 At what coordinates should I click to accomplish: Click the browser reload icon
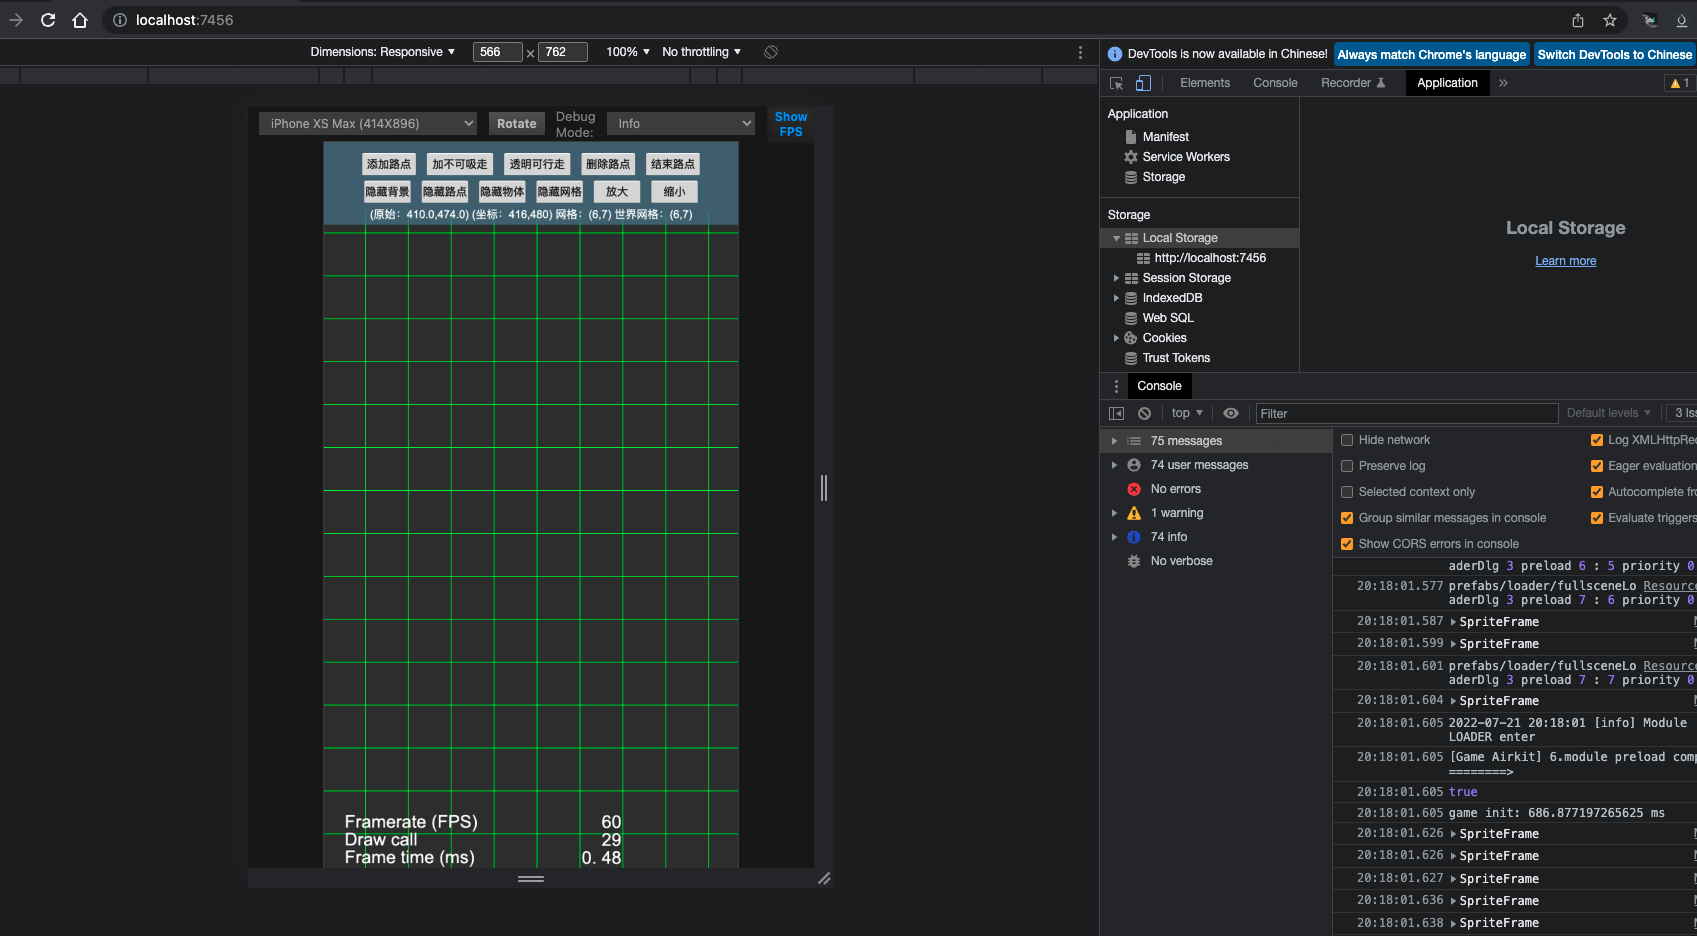(48, 20)
